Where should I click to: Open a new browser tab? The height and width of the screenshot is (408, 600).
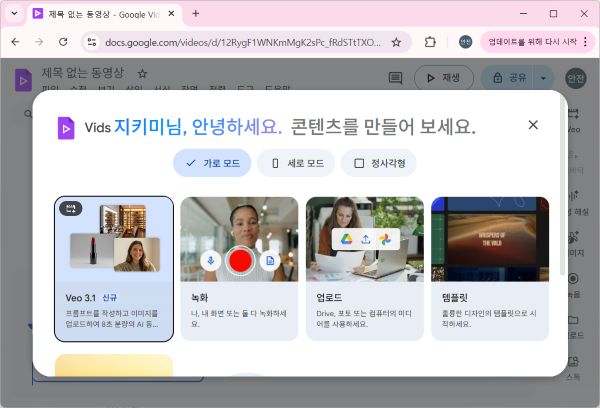(x=196, y=13)
